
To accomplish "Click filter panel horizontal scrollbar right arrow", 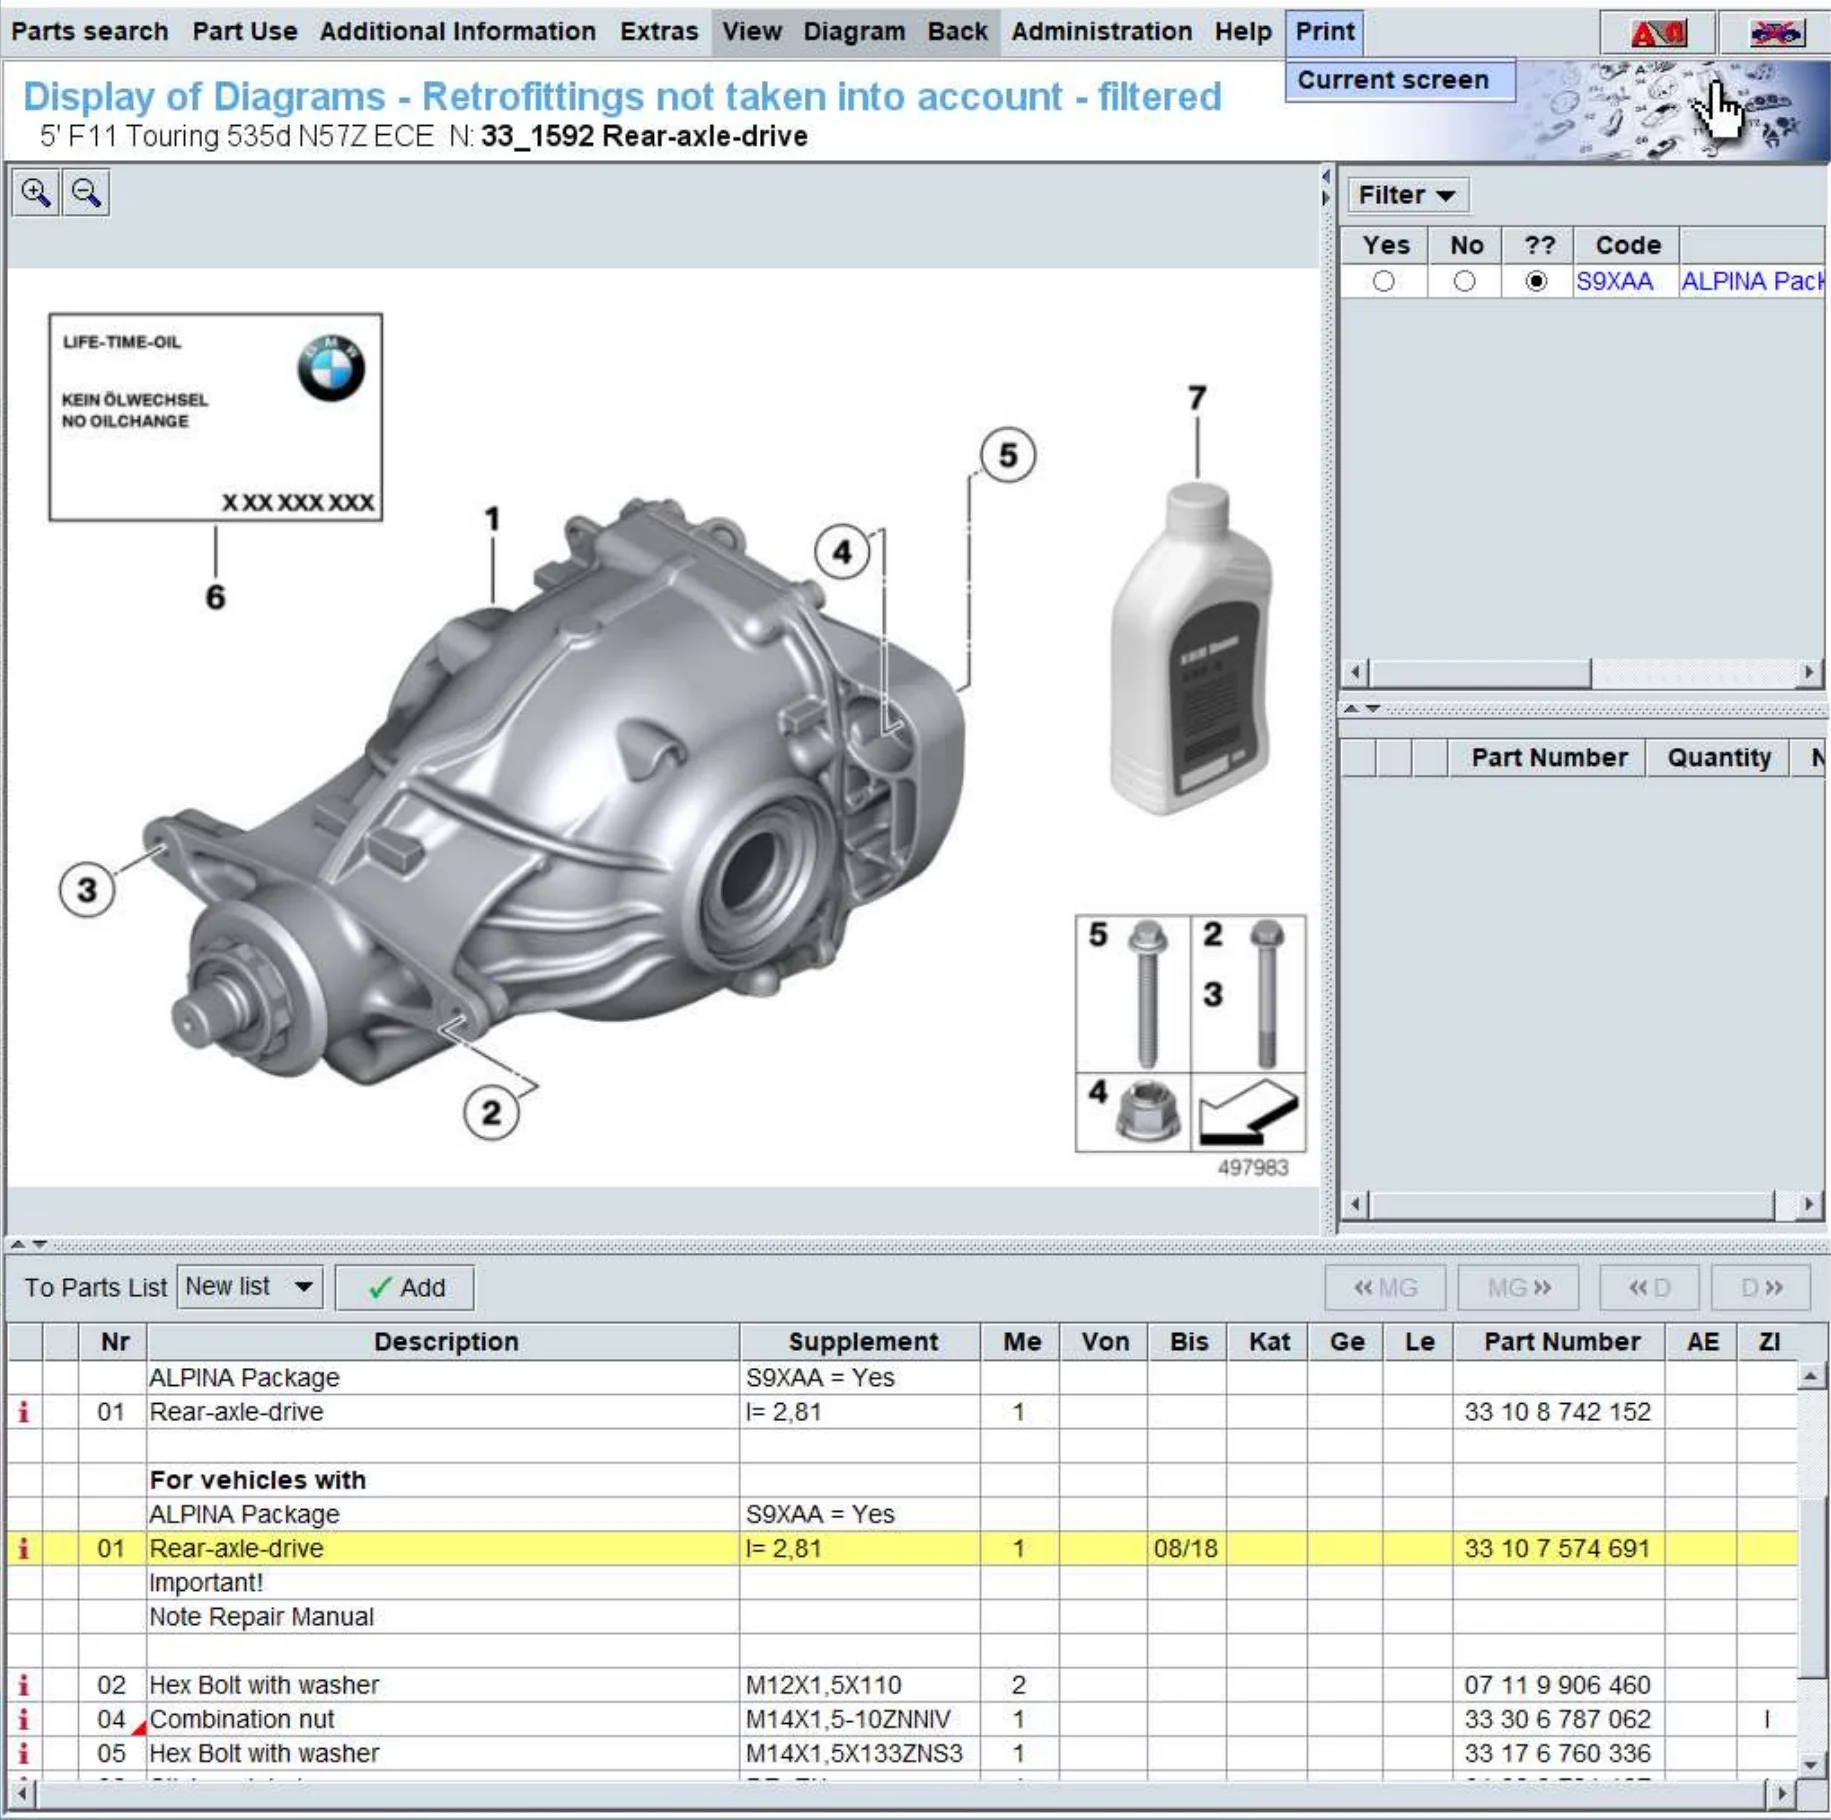I will click(x=1808, y=672).
